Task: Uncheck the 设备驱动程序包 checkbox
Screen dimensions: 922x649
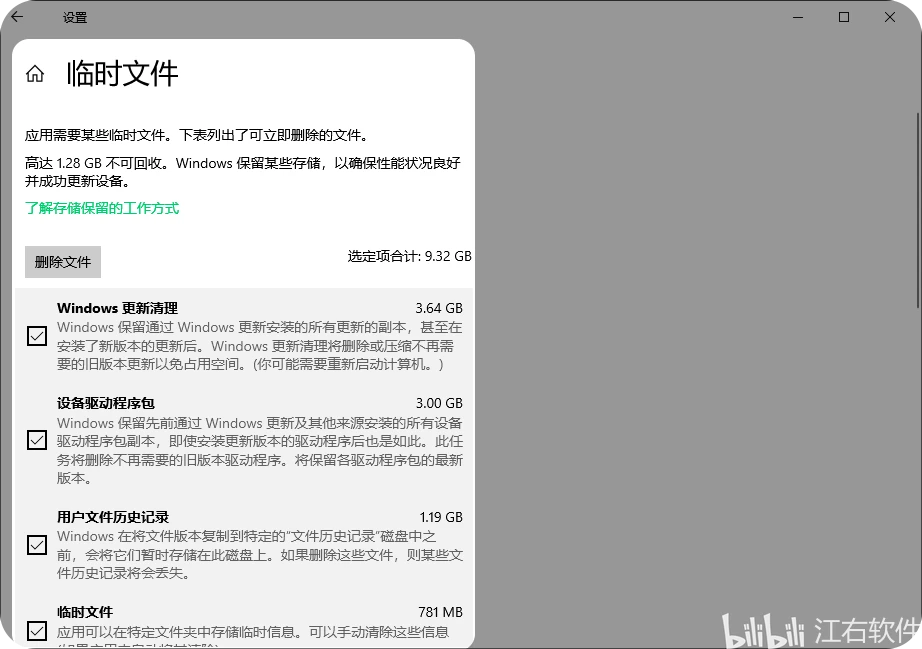Action: tap(37, 440)
